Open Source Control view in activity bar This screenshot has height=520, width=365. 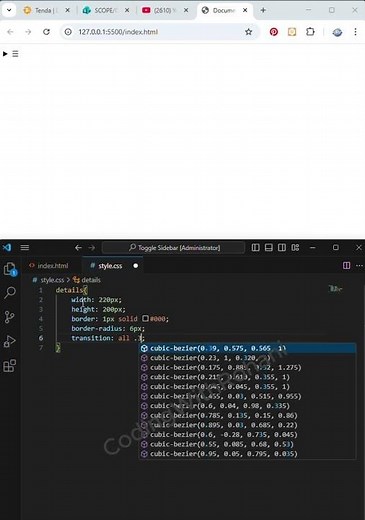coord(9,317)
